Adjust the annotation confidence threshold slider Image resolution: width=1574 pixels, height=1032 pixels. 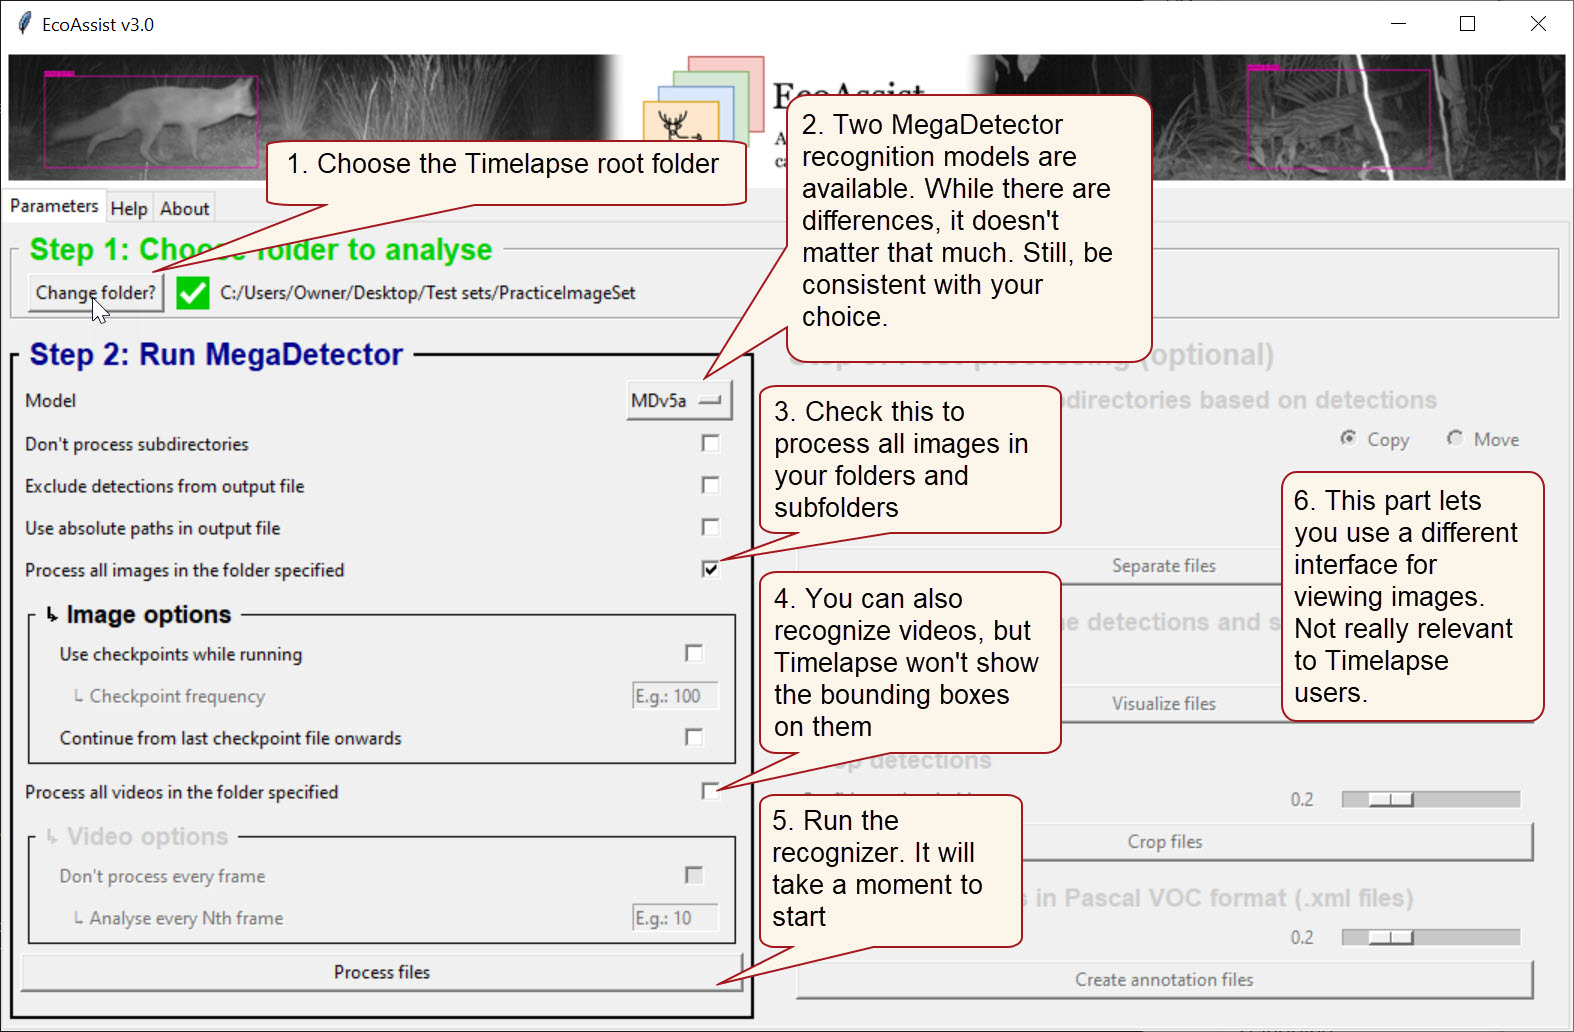coord(1431,937)
